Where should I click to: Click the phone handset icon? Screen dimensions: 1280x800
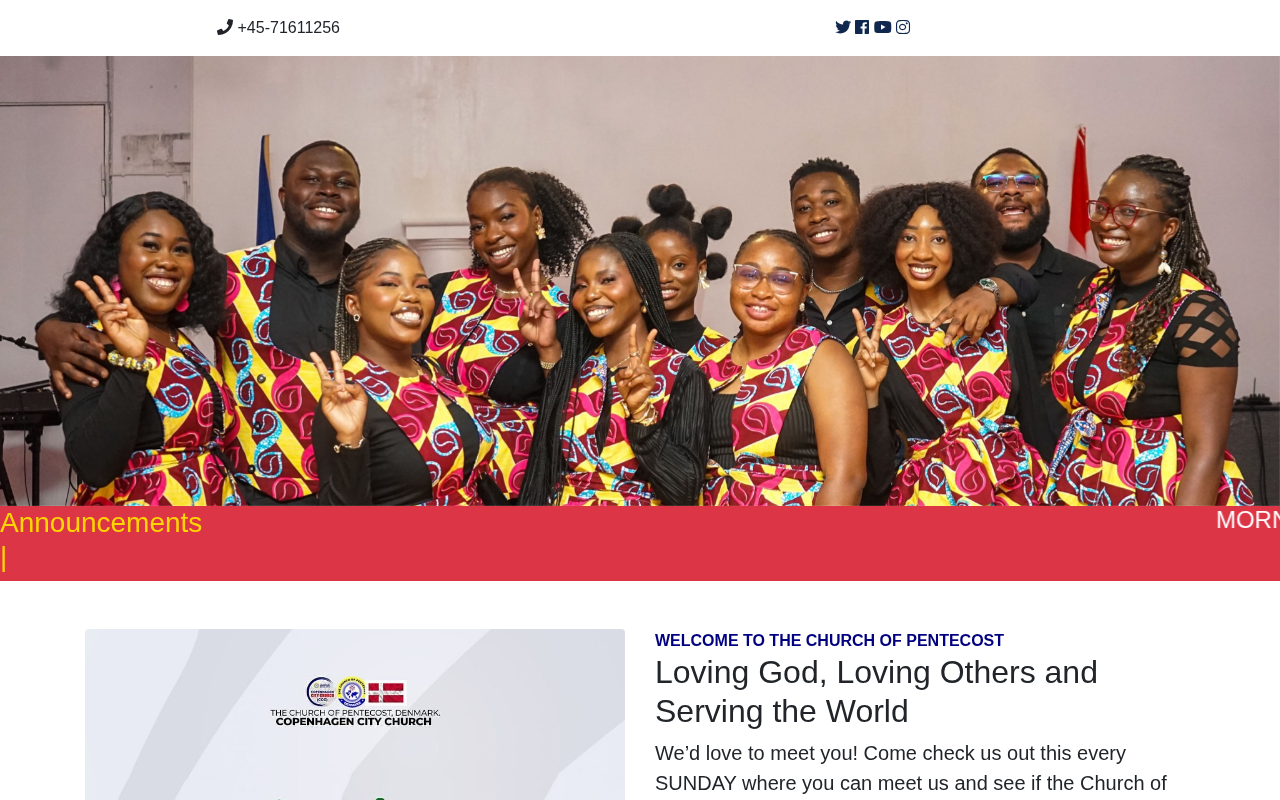coord(225,27)
